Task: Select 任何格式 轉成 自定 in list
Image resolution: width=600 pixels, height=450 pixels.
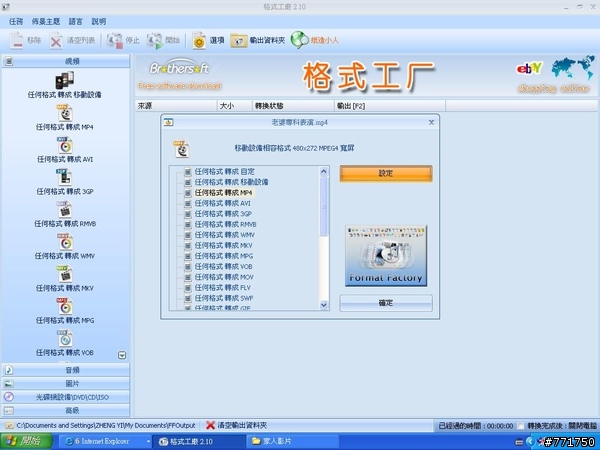Action: click(225, 171)
